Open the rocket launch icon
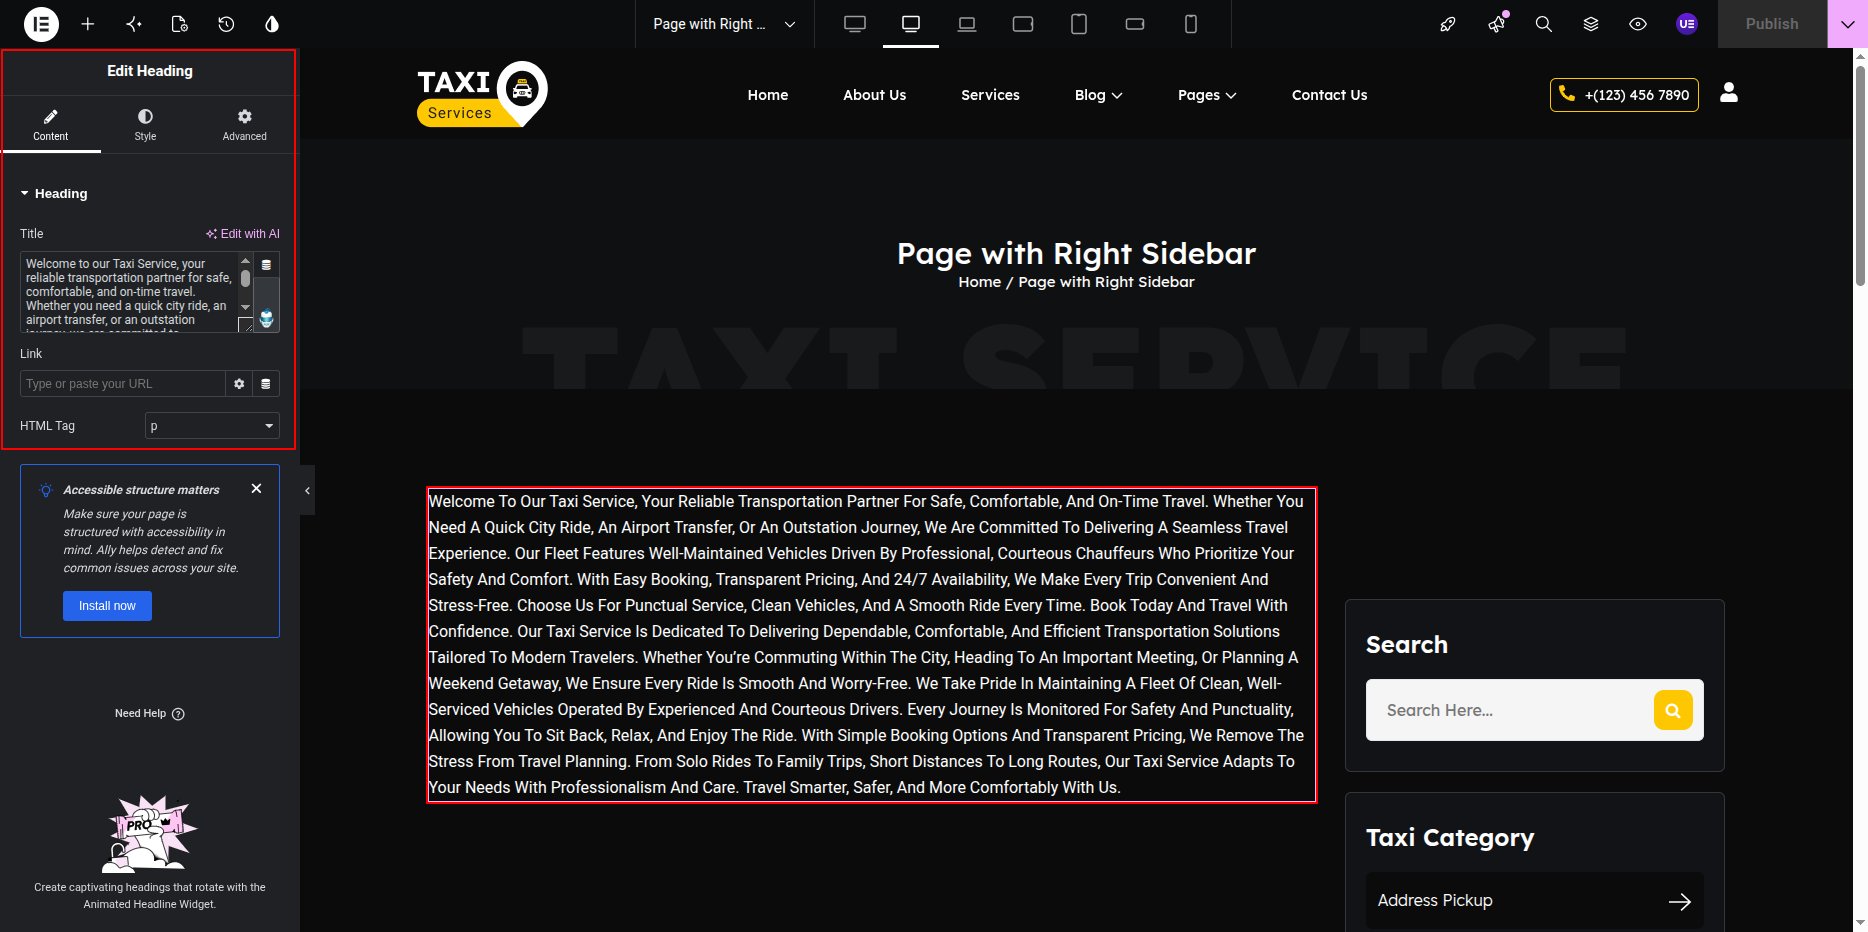Viewport: 1868px width, 932px height. pos(1448,24)
